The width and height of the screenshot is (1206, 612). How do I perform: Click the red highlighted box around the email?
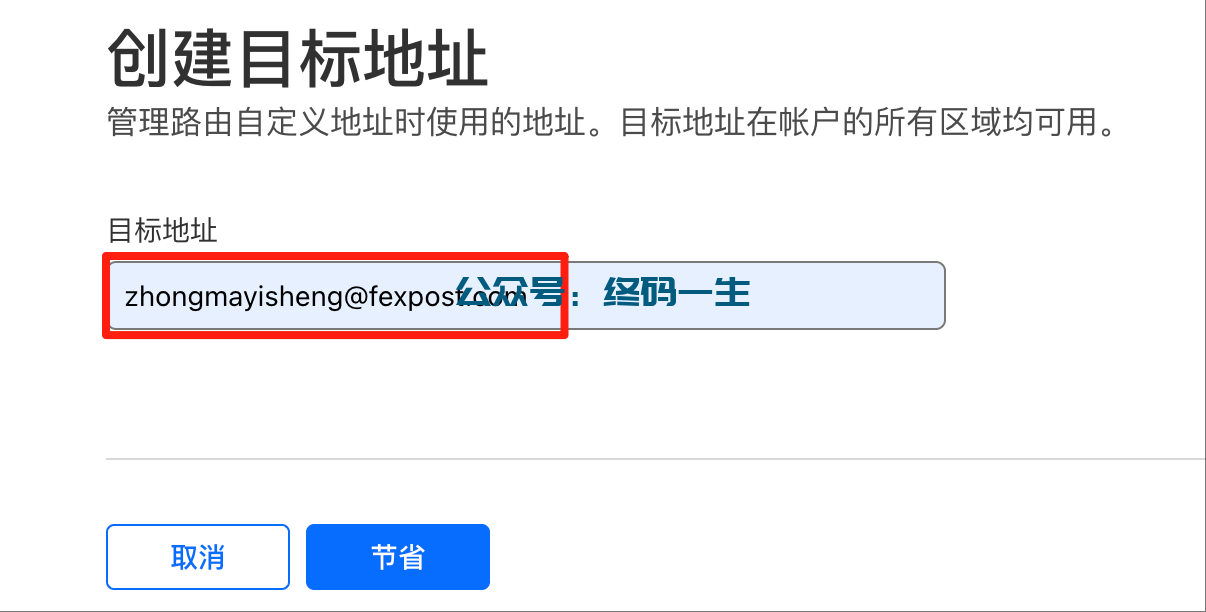336,295
